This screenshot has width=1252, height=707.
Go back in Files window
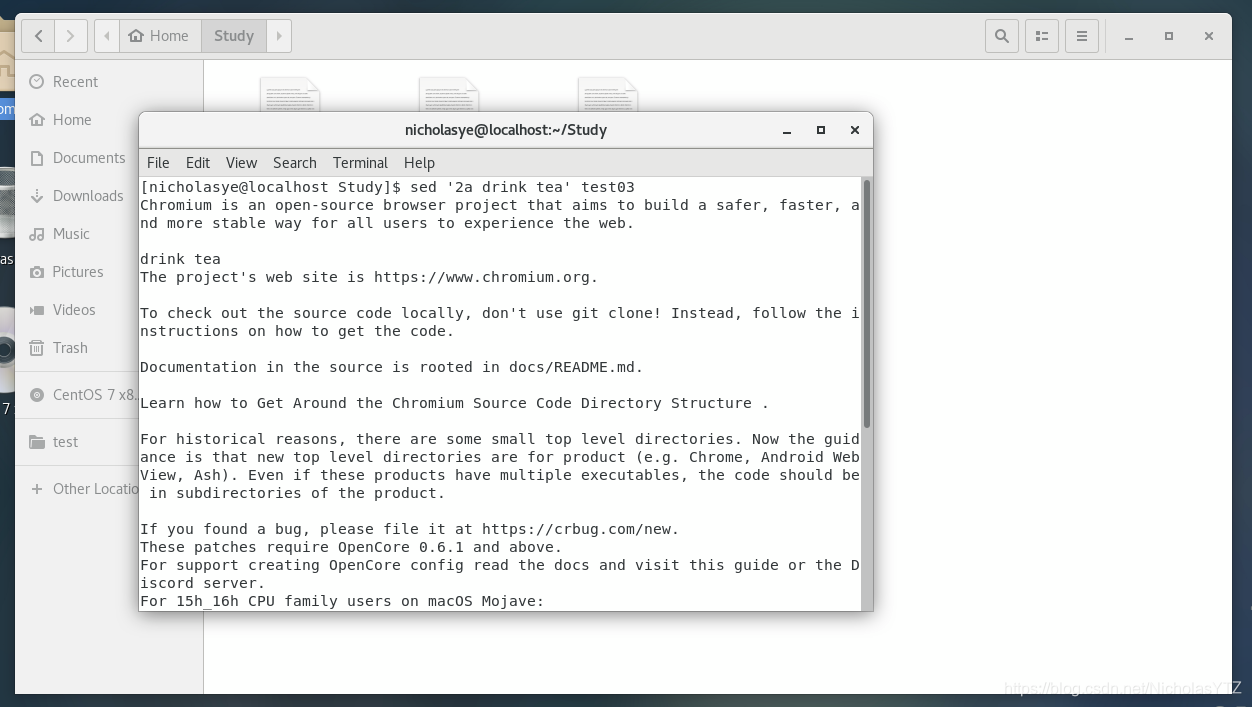38,36
